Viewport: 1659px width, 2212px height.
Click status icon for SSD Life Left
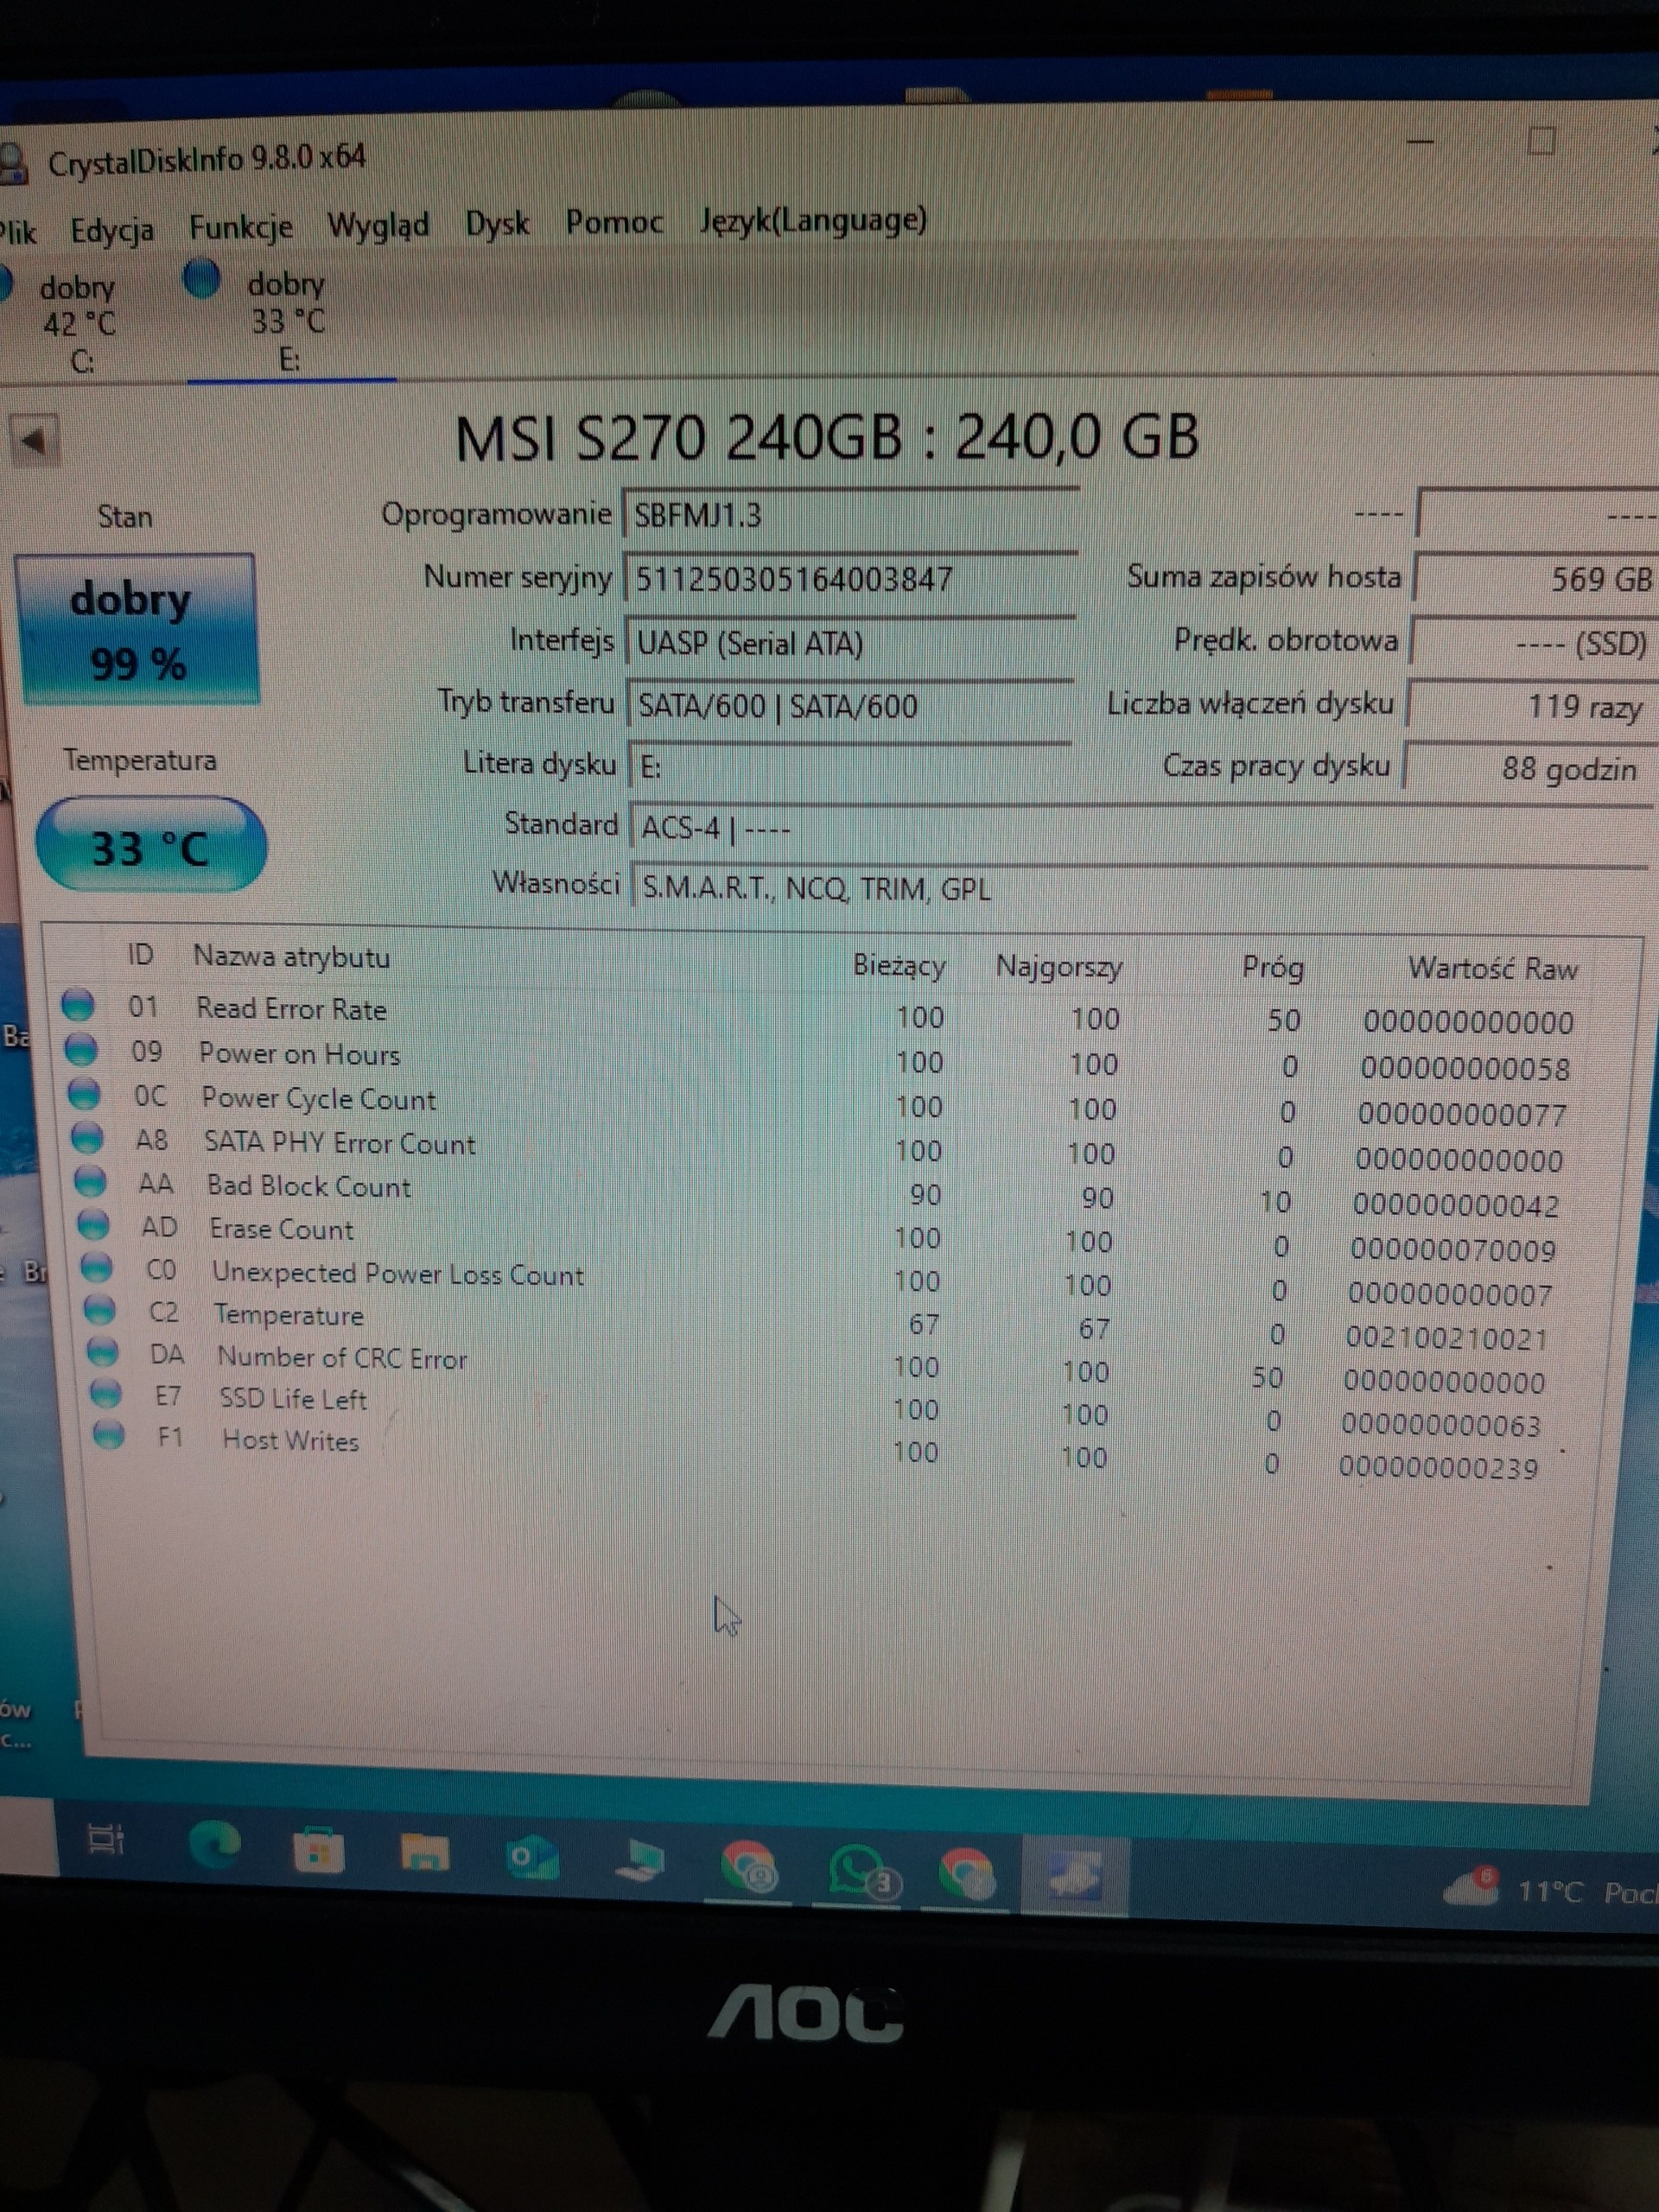pyautogui.click(x=105, y=1393)
